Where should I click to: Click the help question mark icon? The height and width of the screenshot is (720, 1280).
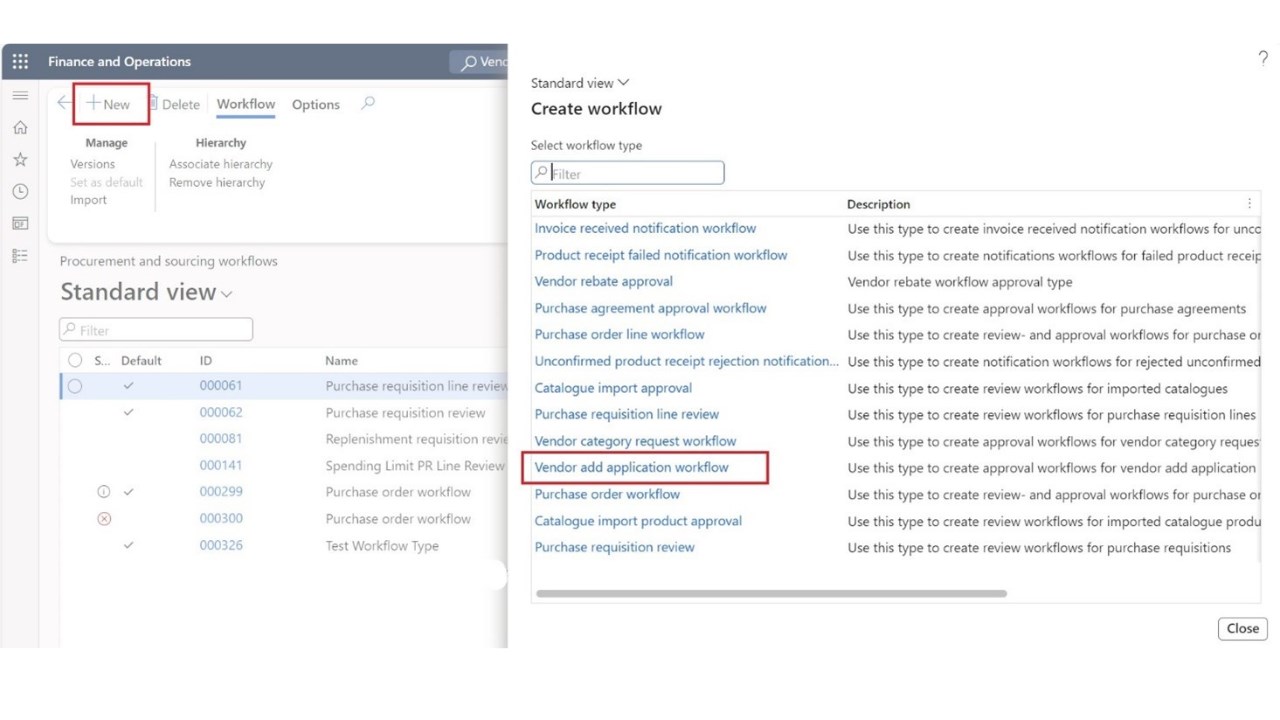click(x=1263, y=59)
